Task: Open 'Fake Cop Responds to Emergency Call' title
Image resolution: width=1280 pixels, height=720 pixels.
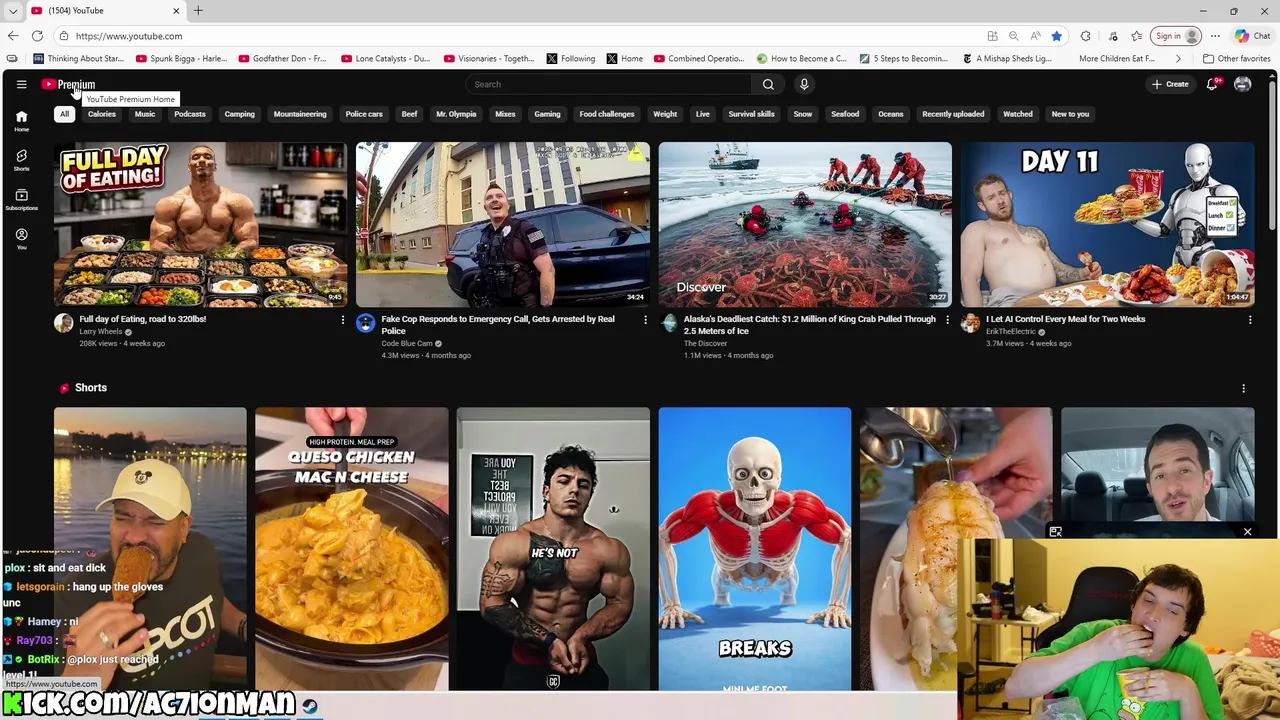Action: 498,325
